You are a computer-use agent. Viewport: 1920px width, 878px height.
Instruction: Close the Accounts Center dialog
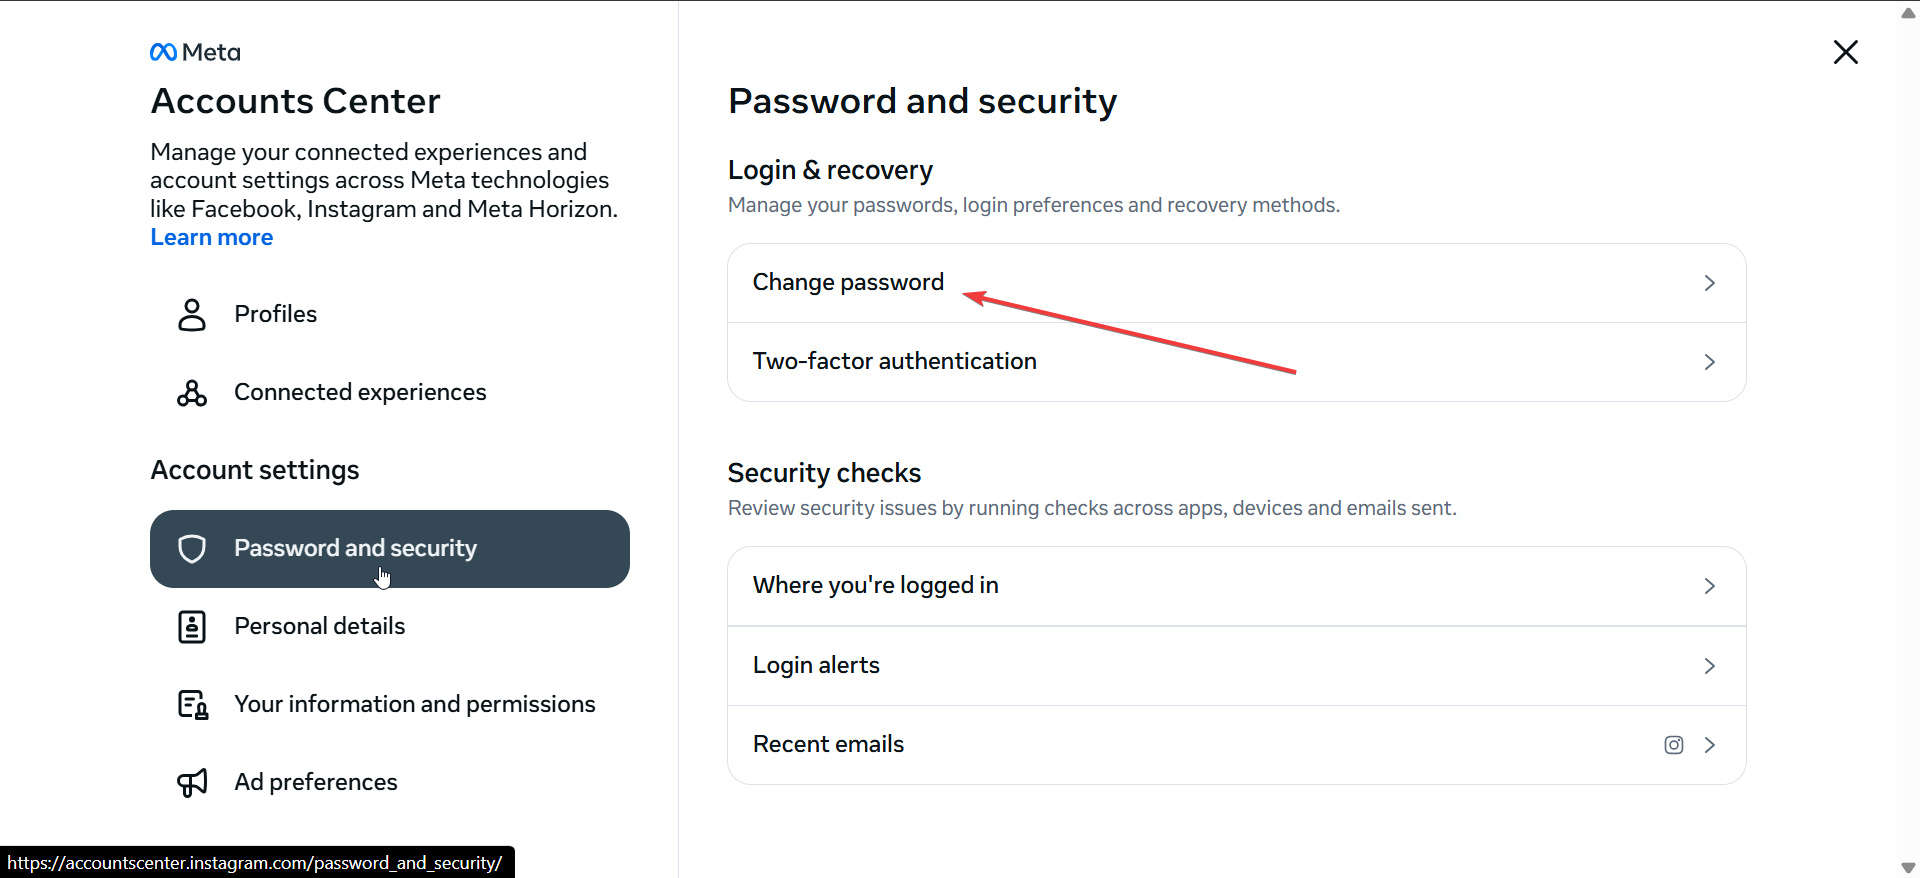click(x=1845, y=52)
